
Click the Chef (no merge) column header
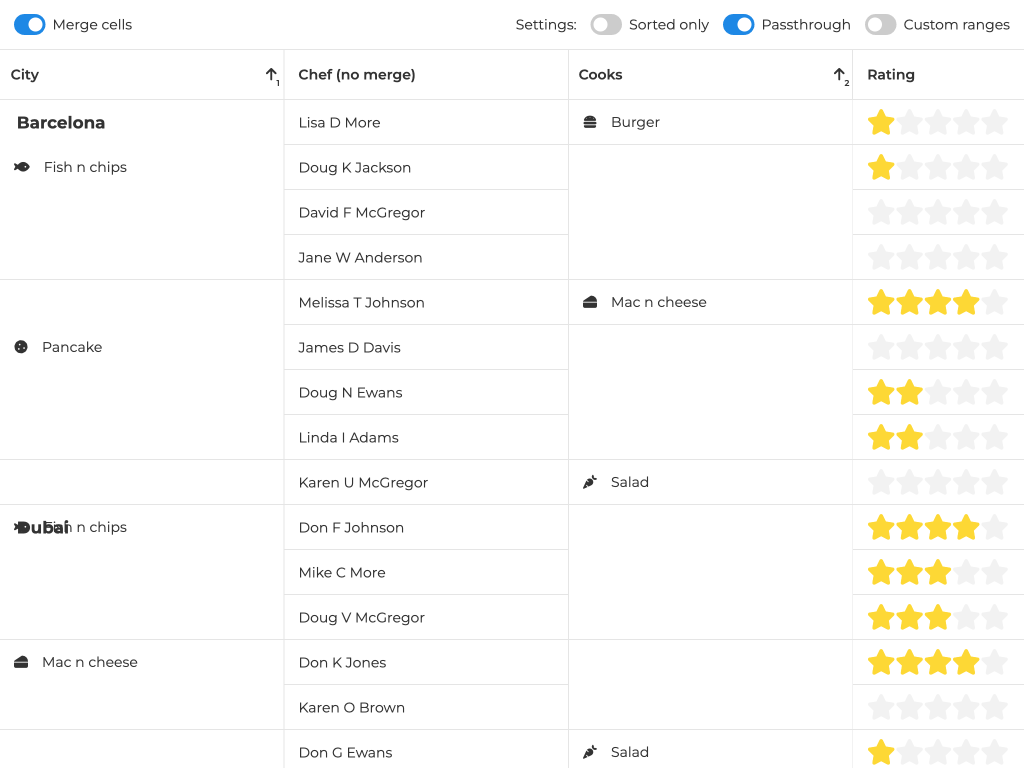coord(357,75)
